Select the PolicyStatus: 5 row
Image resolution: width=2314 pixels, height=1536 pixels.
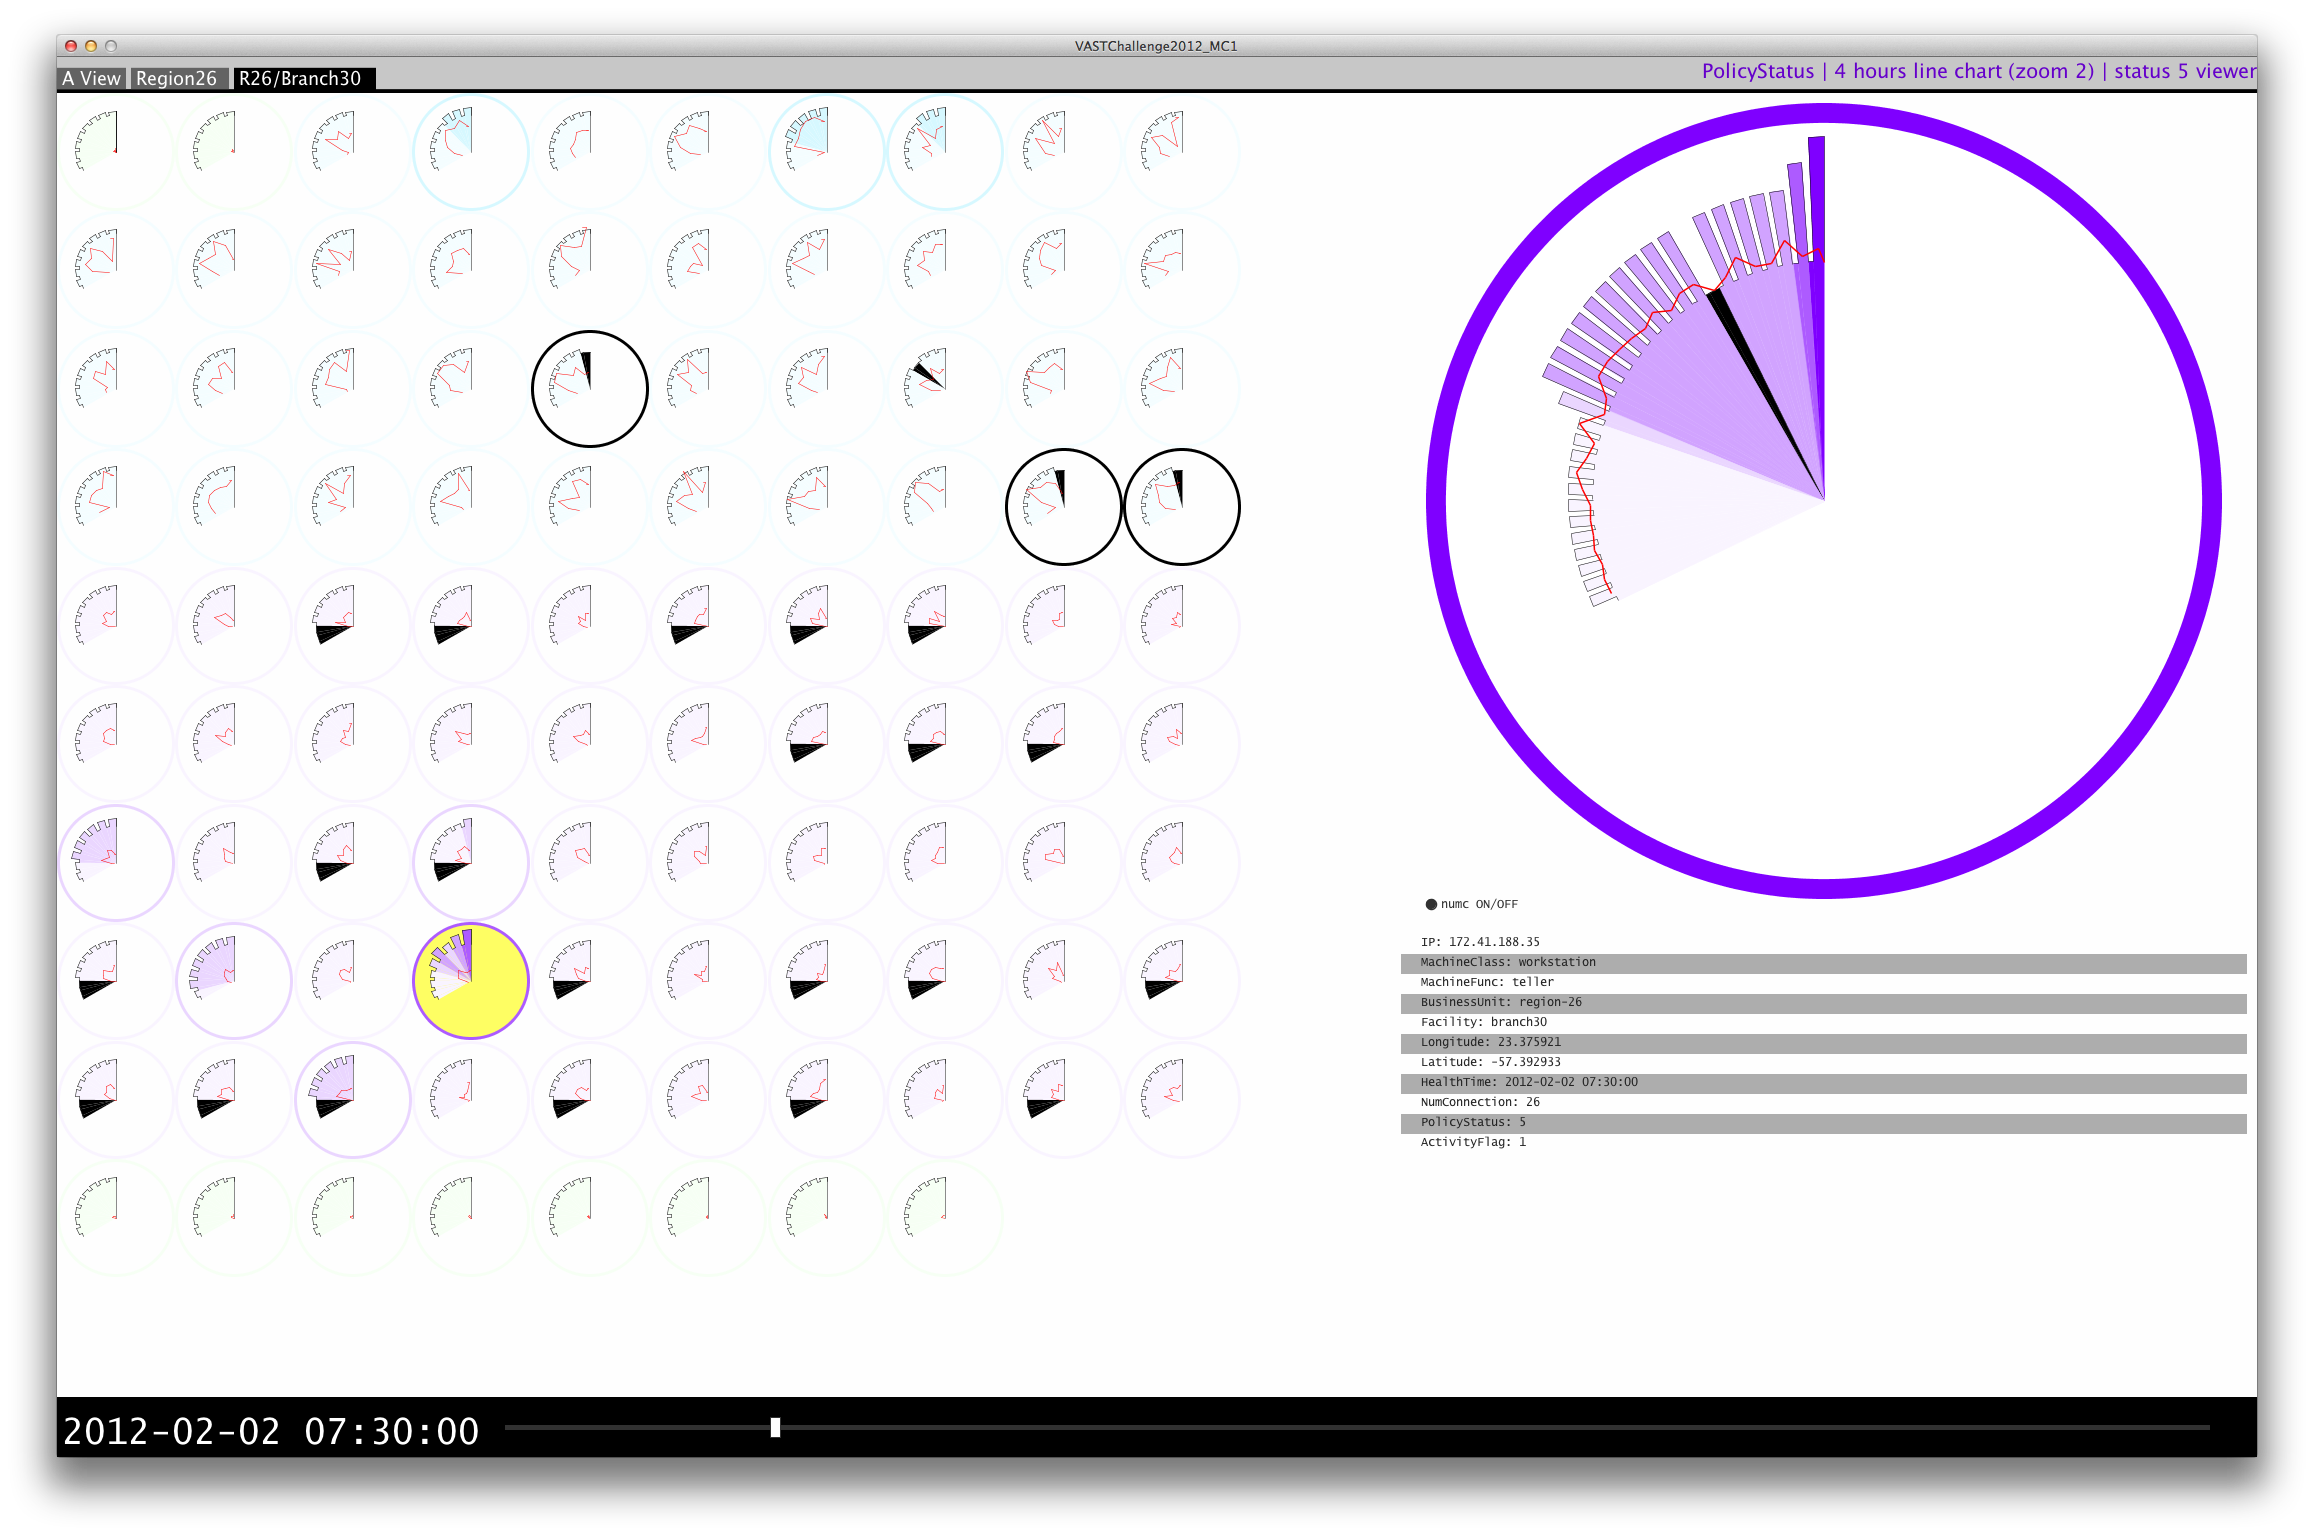click(1823, 1122)
